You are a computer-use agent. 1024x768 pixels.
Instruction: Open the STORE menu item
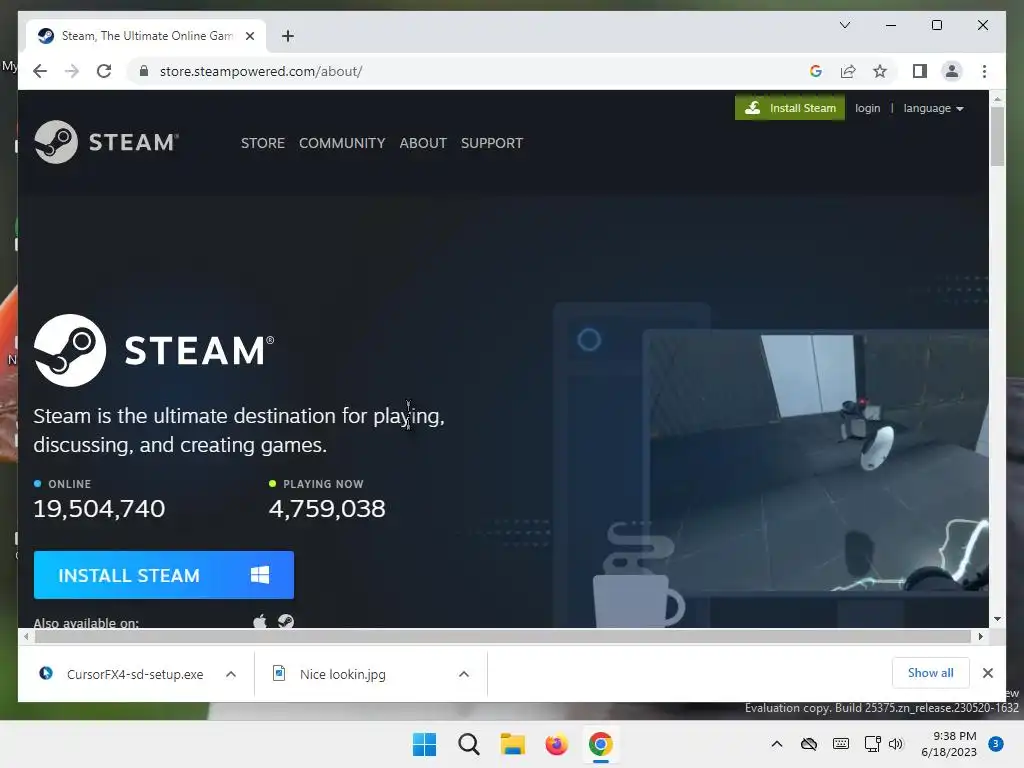263,143
